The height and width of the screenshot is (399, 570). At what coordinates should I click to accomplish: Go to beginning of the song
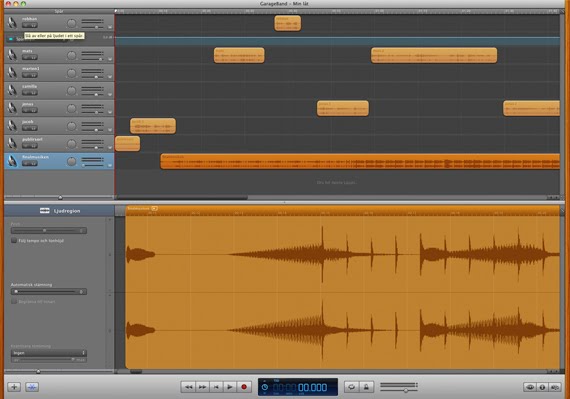(216, 387)
